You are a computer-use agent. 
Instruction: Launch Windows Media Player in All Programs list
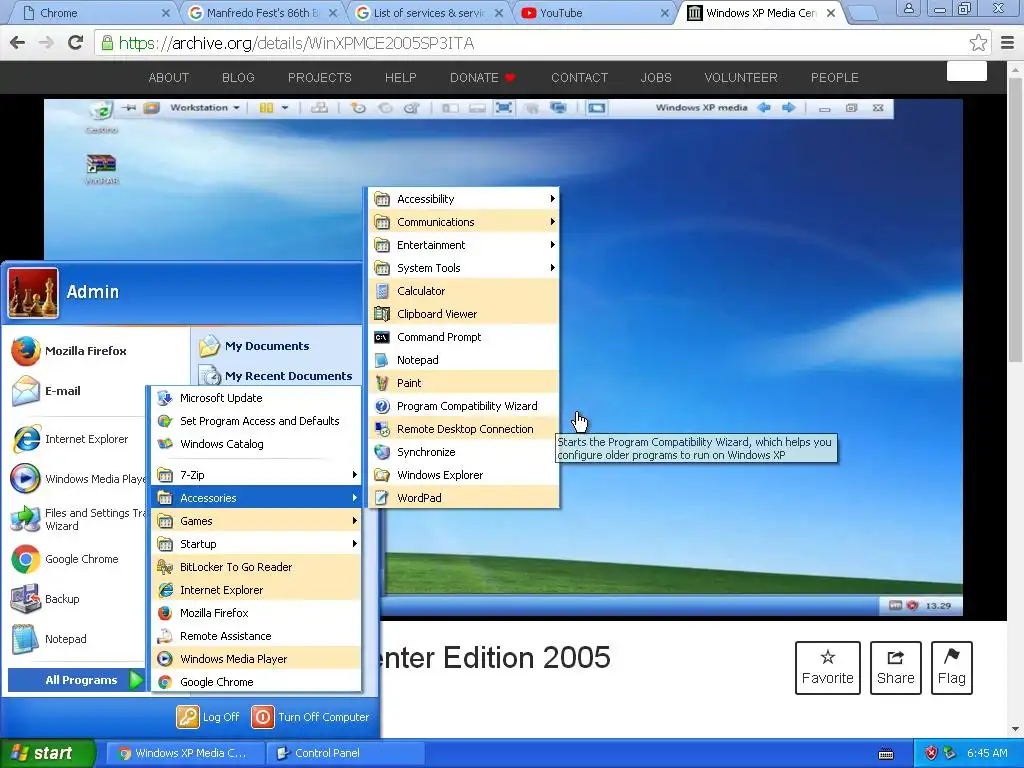pyautogui.click(x=256, y=659)
